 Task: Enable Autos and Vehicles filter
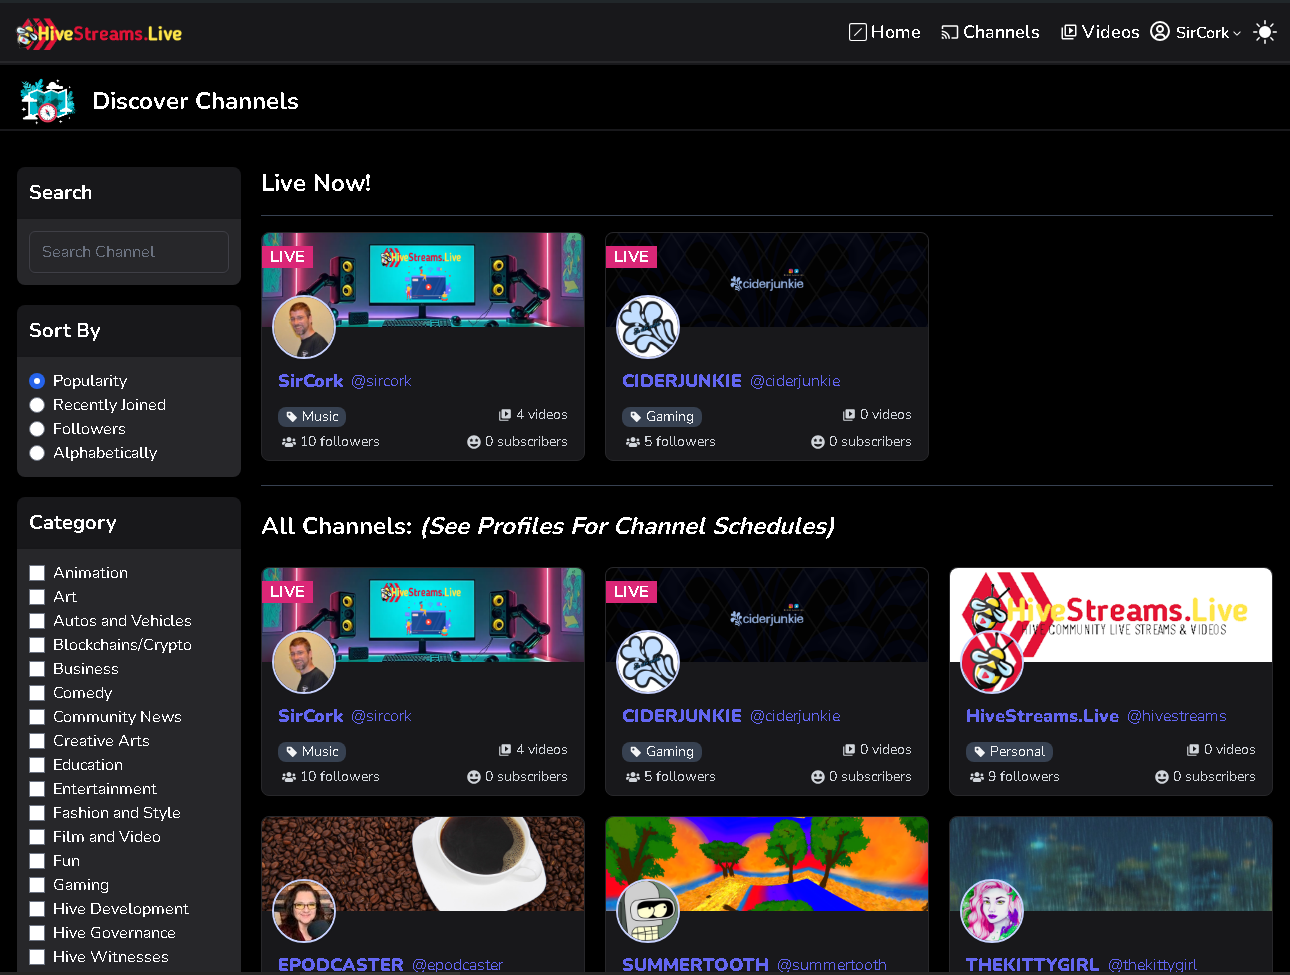point(37,621)
